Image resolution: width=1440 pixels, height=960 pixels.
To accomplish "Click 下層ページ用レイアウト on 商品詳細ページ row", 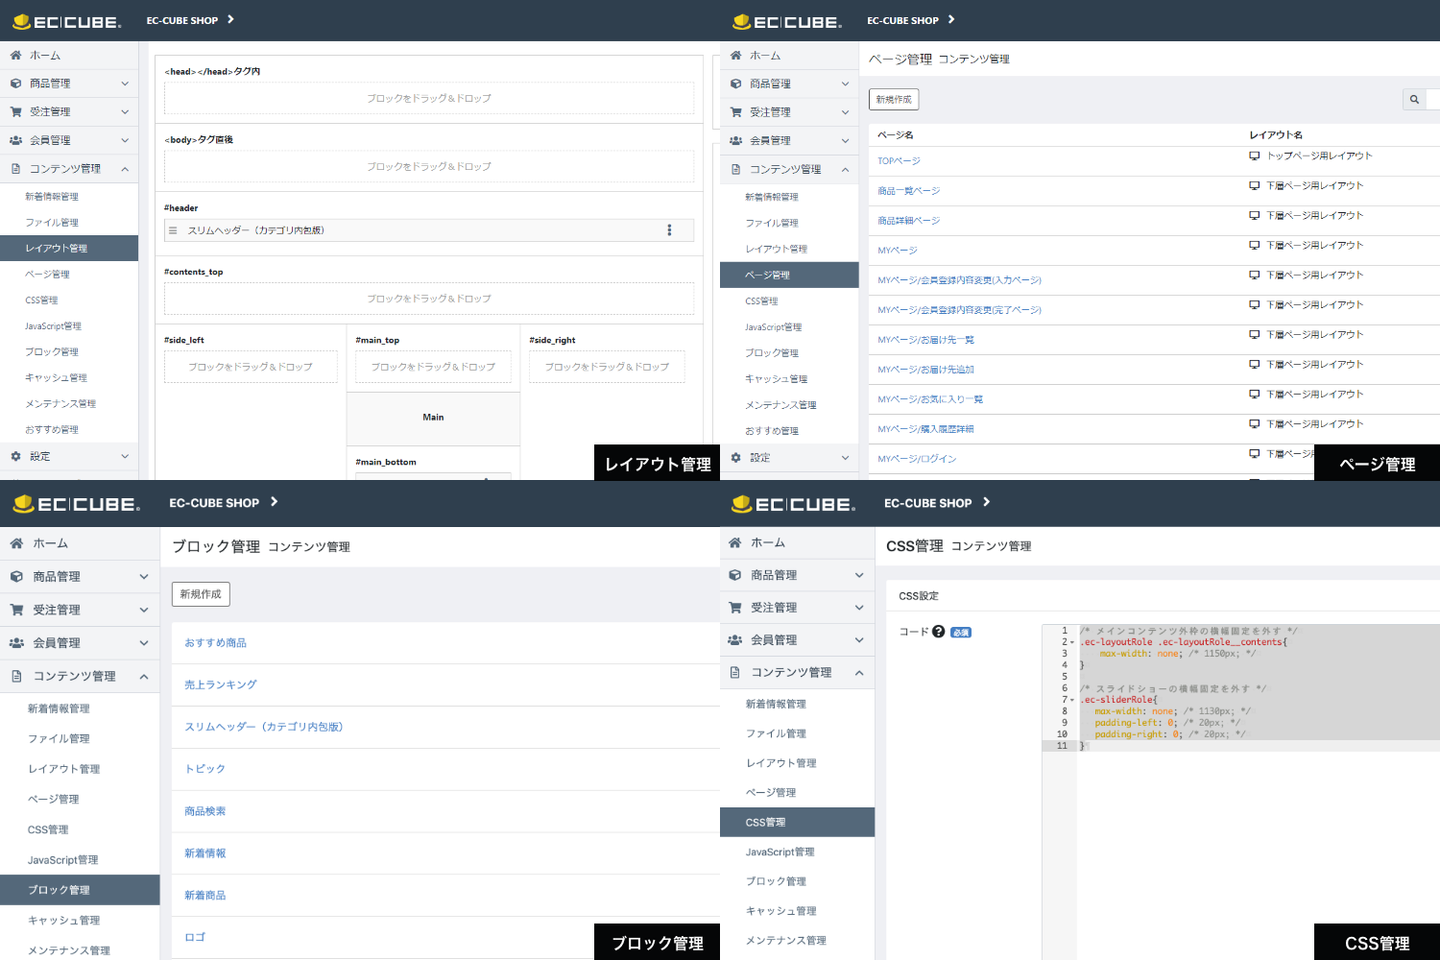I will (x=1315, y=216).
